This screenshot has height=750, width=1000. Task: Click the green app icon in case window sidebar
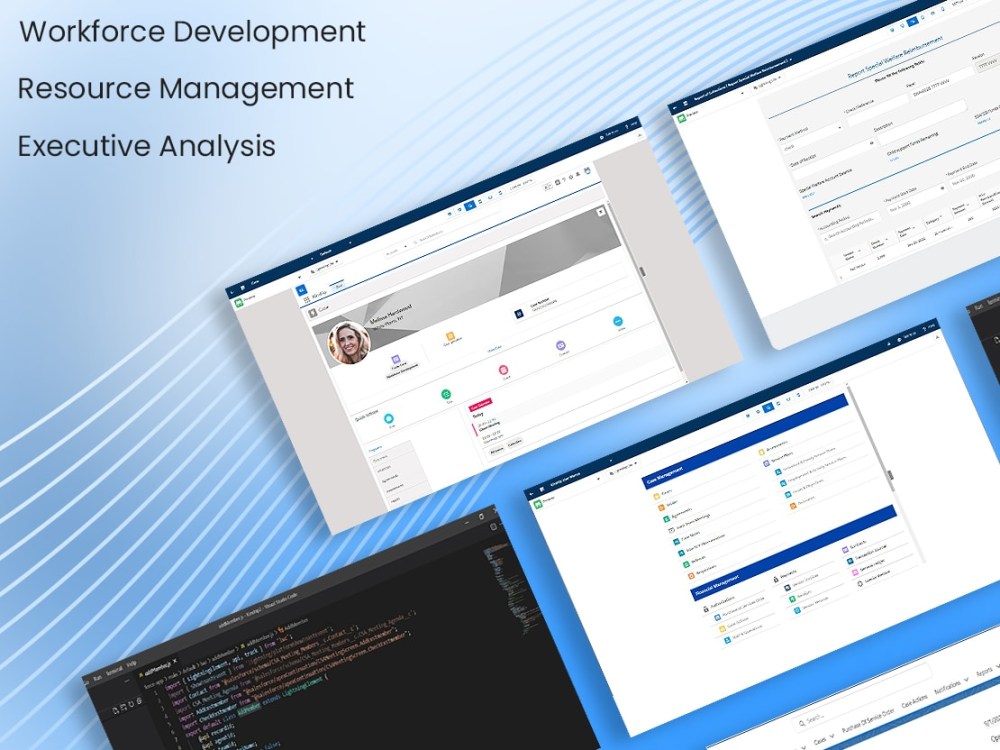(237, 302)
